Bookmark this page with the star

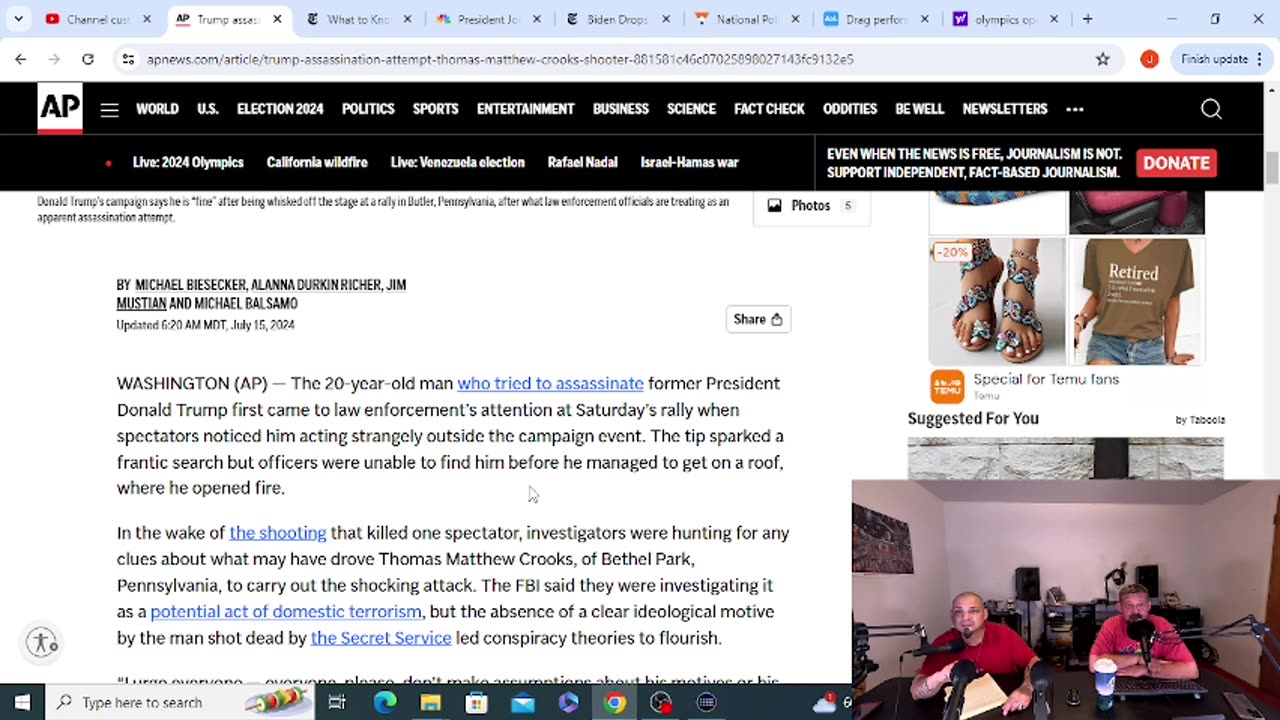pyautogui.click(x=1103, y=59)
